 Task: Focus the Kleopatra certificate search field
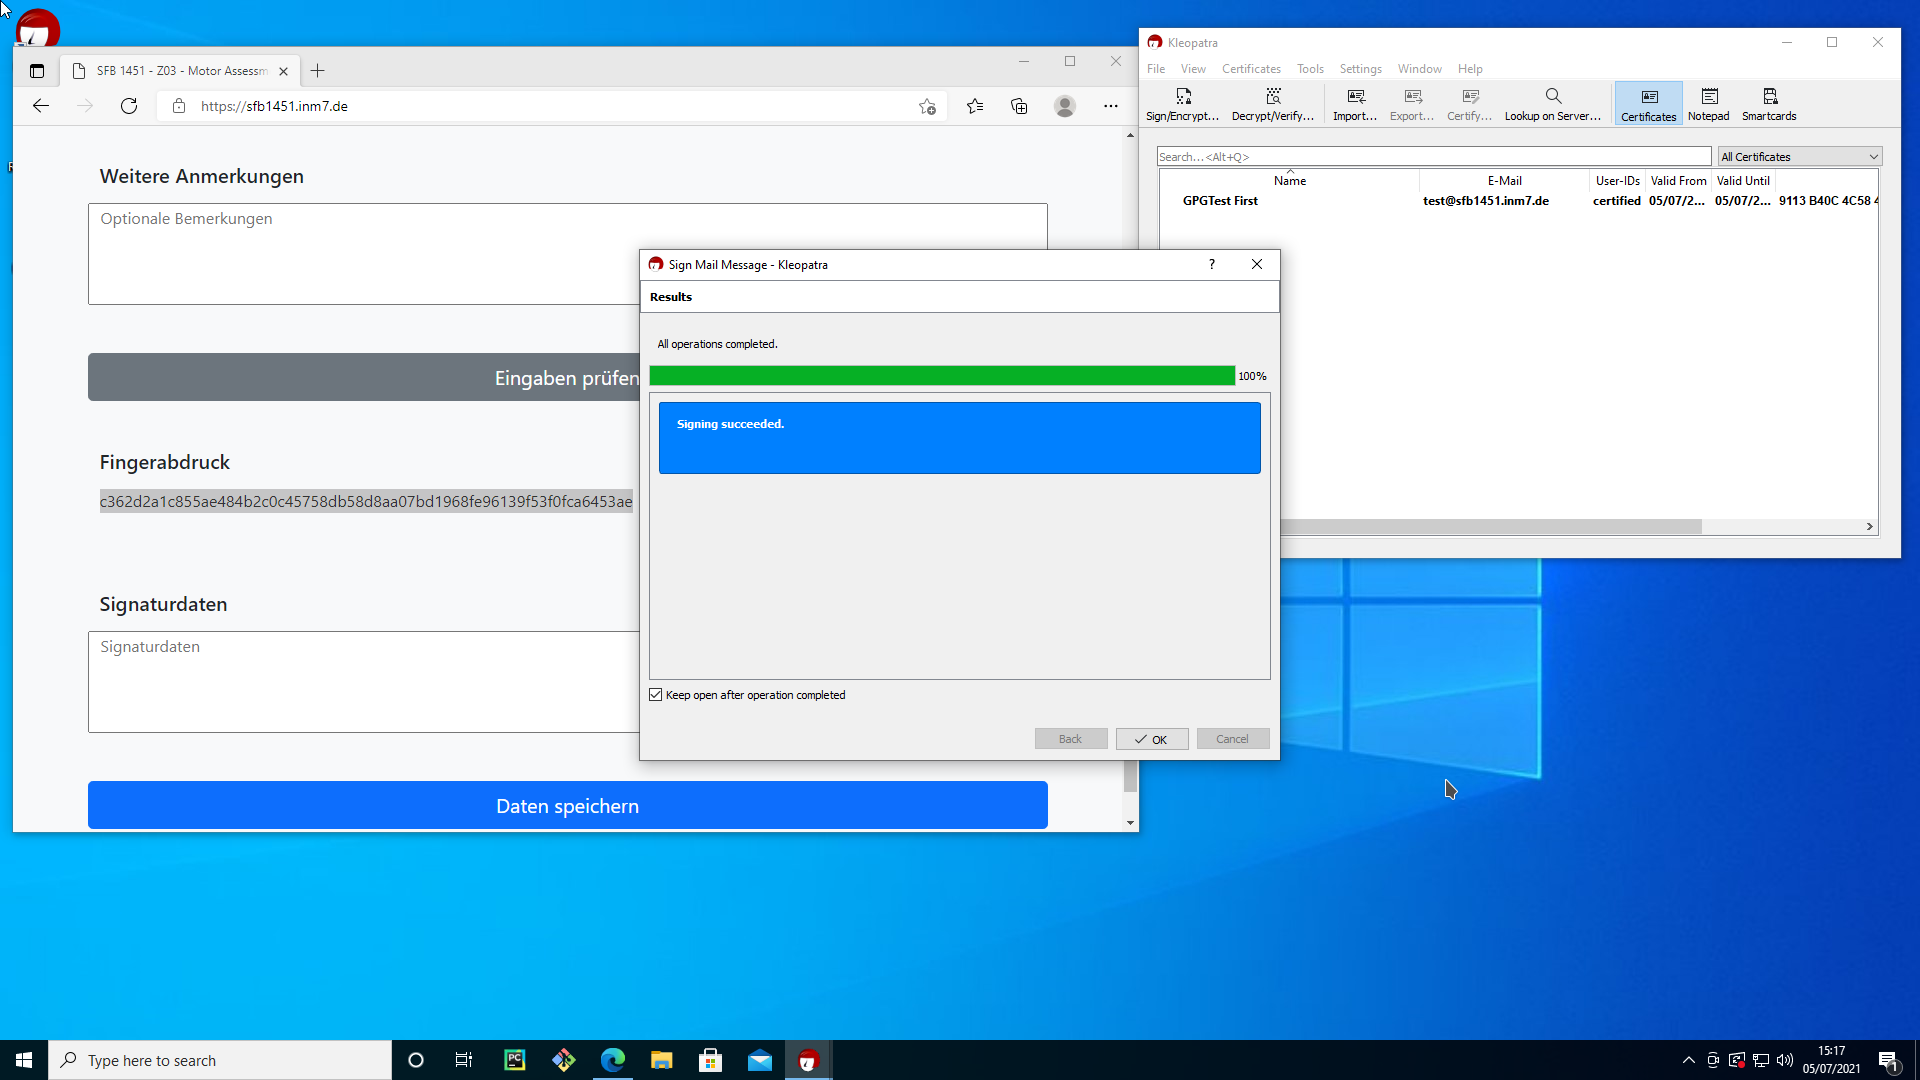[x=1434, y=157]
